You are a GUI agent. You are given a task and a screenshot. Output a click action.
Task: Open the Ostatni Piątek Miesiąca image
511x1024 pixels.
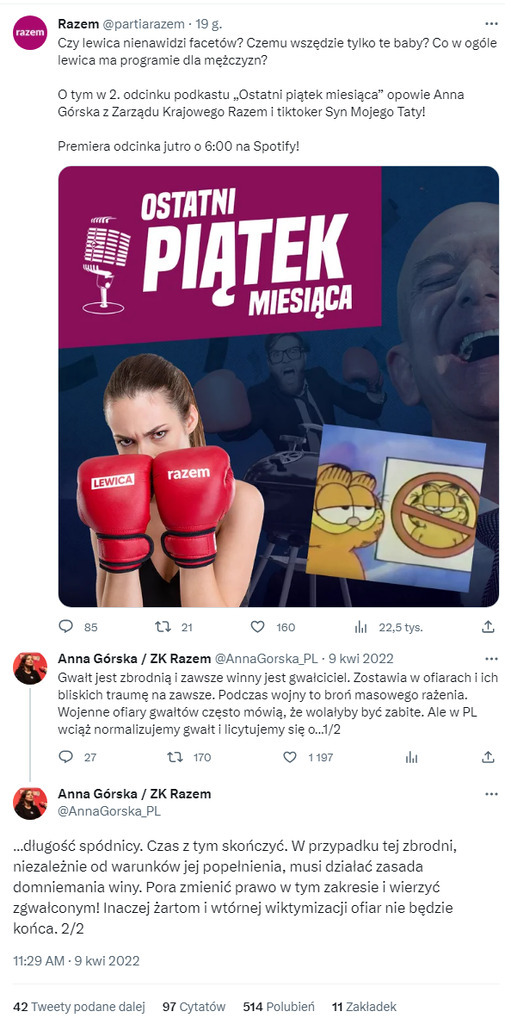278,387
